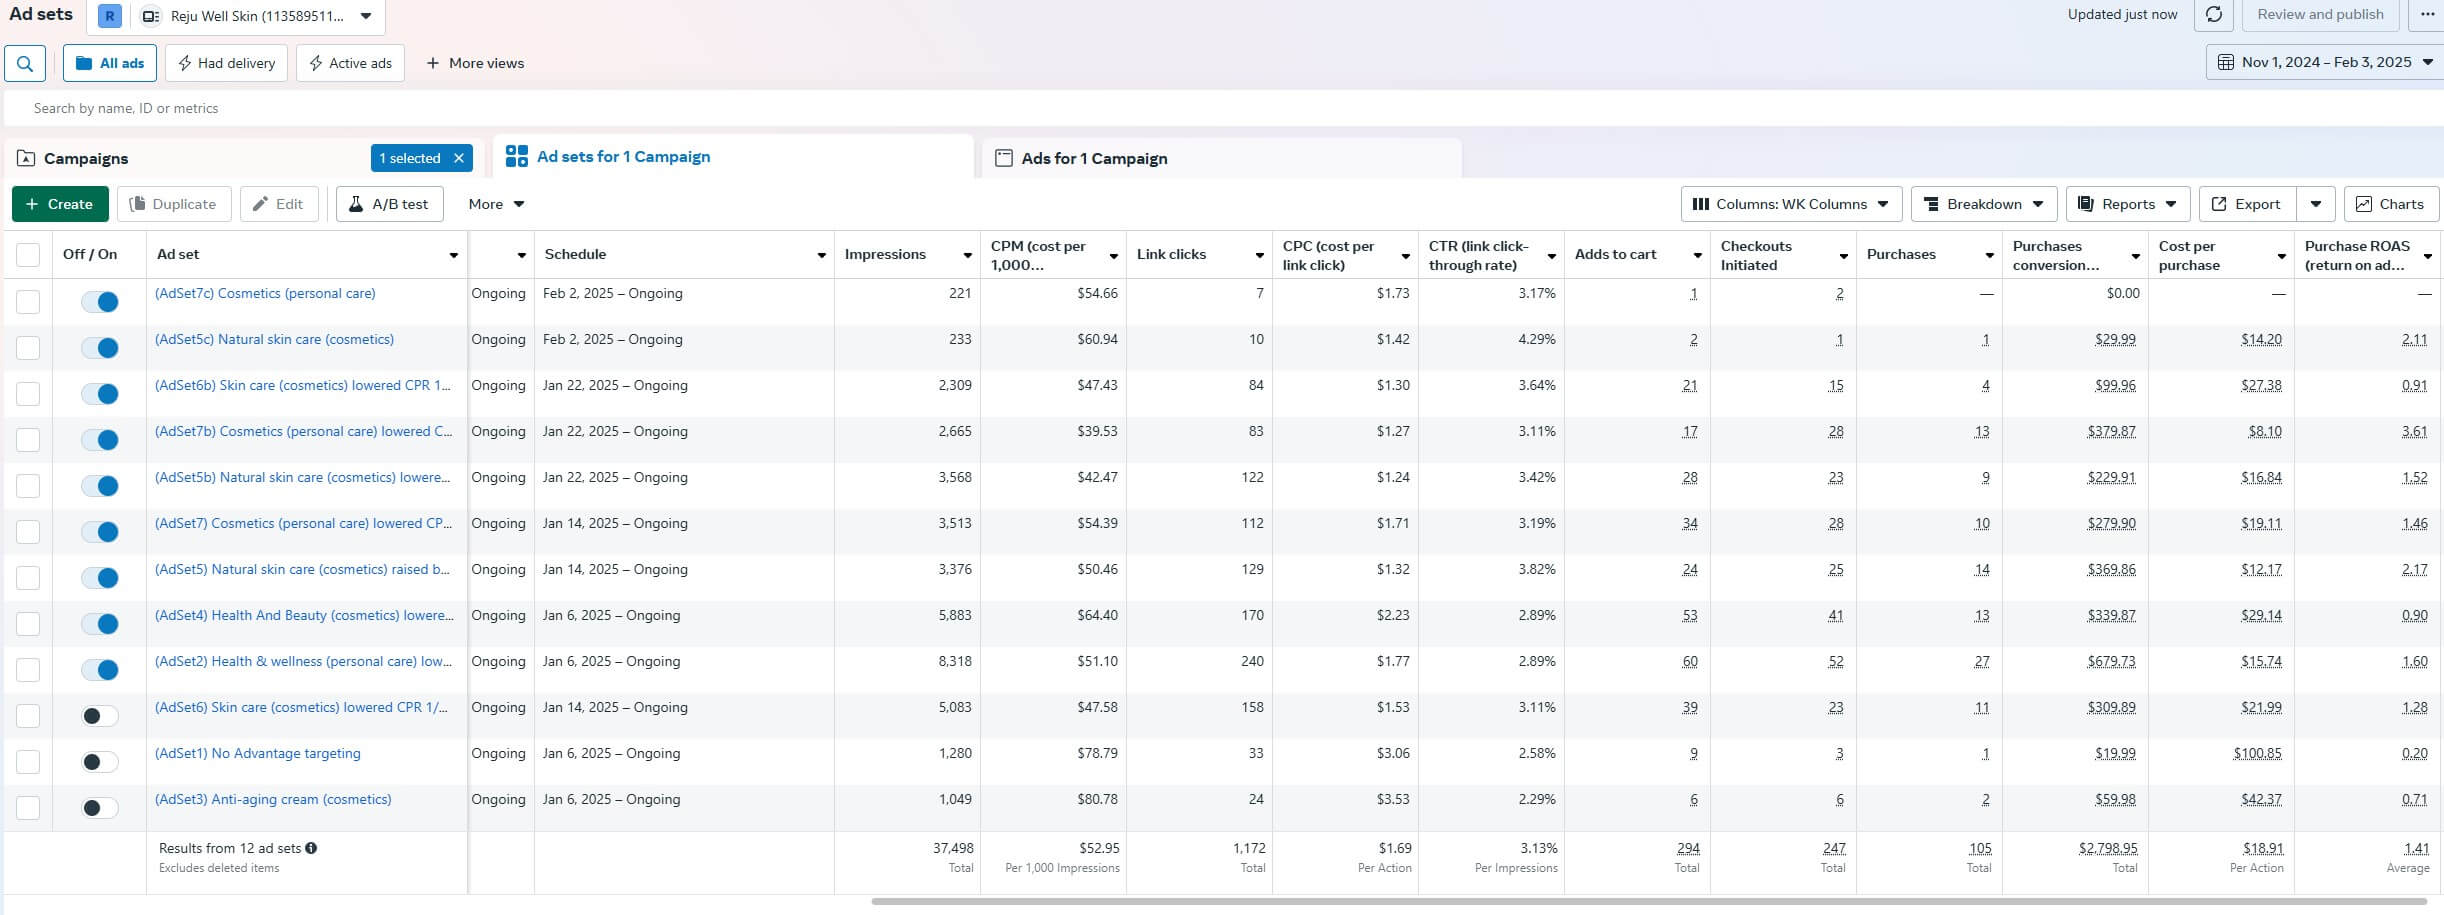Open the date range picker
2444x915 pixels.
2324,62
